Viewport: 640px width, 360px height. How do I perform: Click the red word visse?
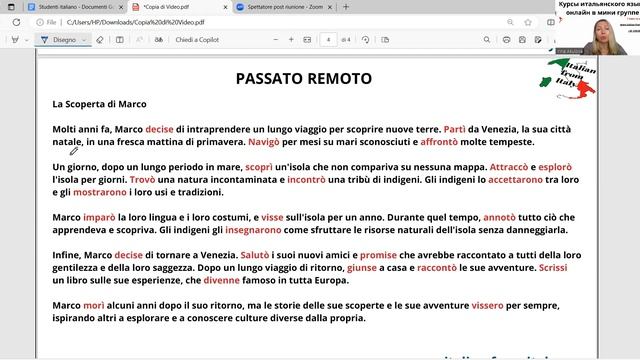pyautogui.click(x=272, y=218)
